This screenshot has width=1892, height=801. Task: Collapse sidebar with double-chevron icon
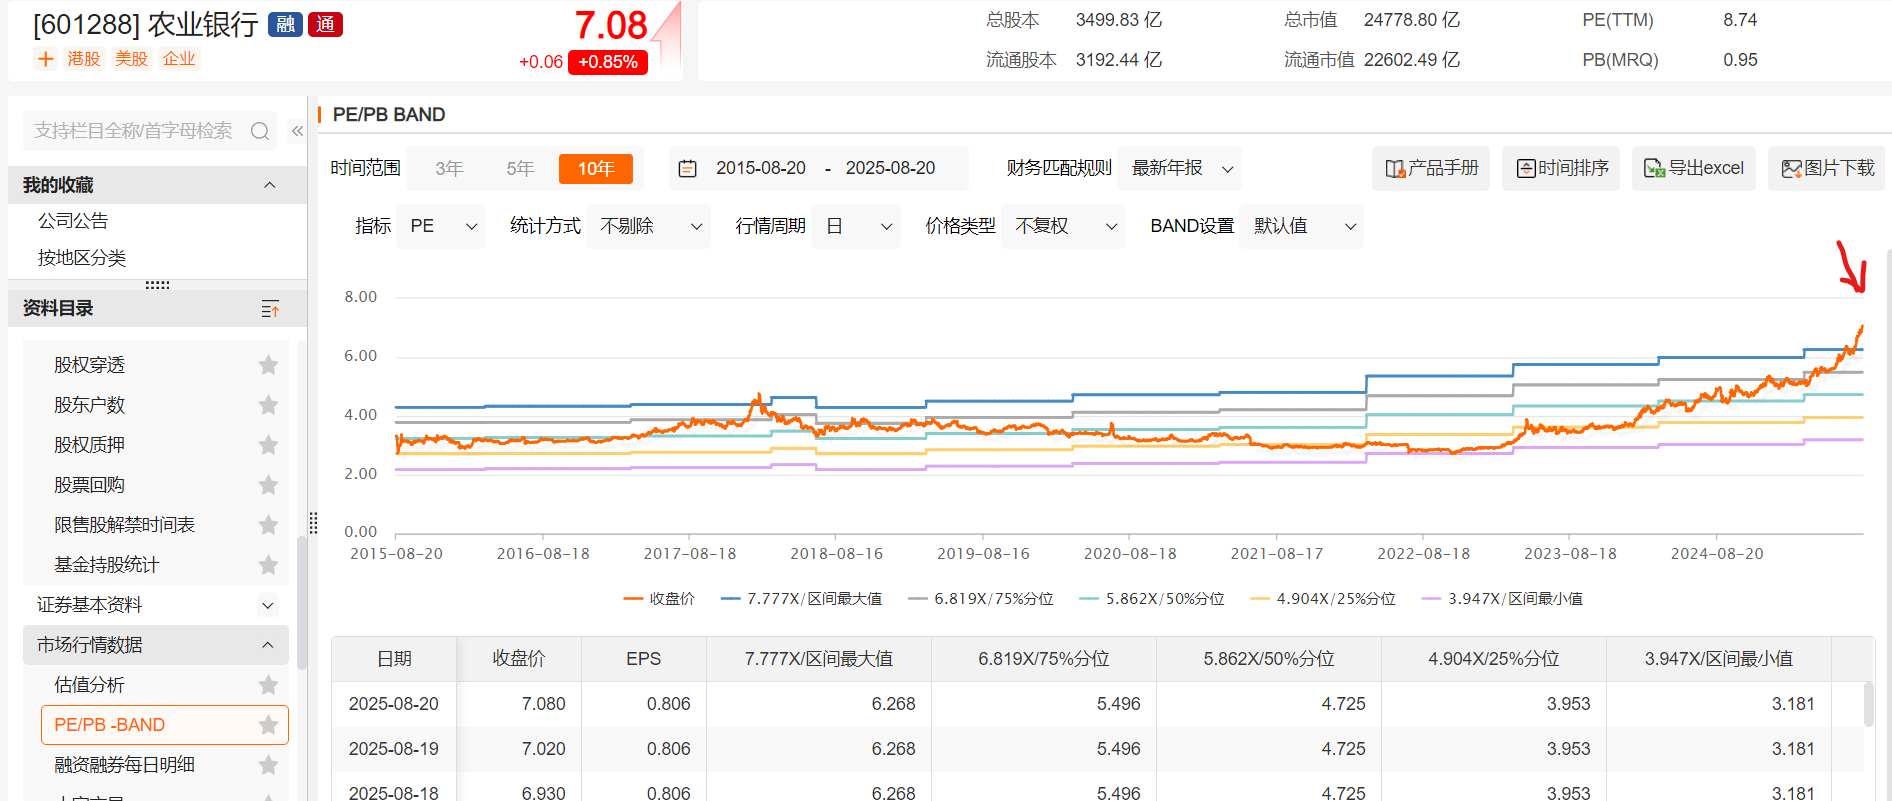pos(297,131)
